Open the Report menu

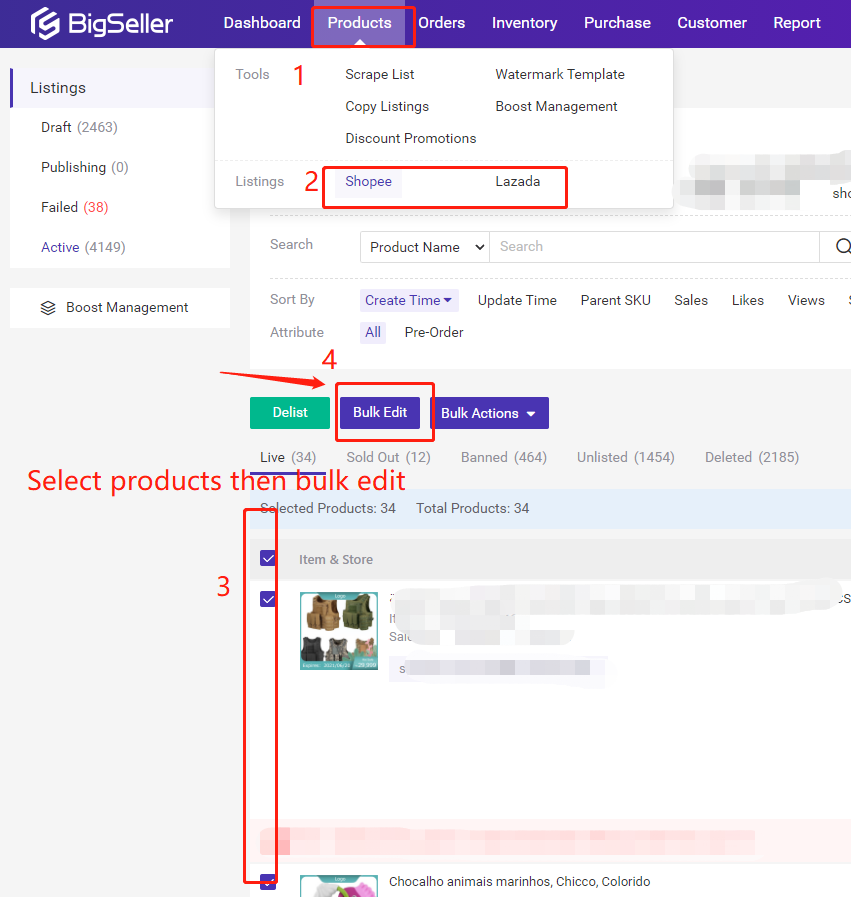click(x=797, y=23)
